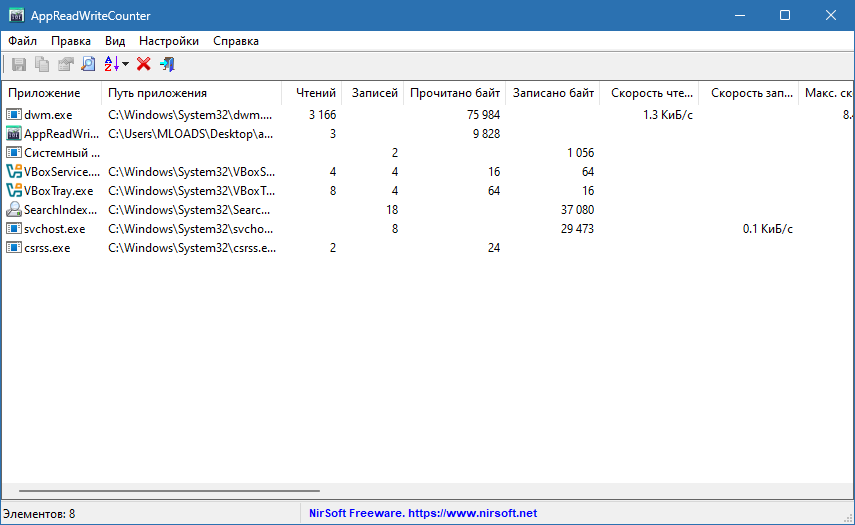Click the Exit door icon
This screenshot has height=525, width=855.
[167, 64]
